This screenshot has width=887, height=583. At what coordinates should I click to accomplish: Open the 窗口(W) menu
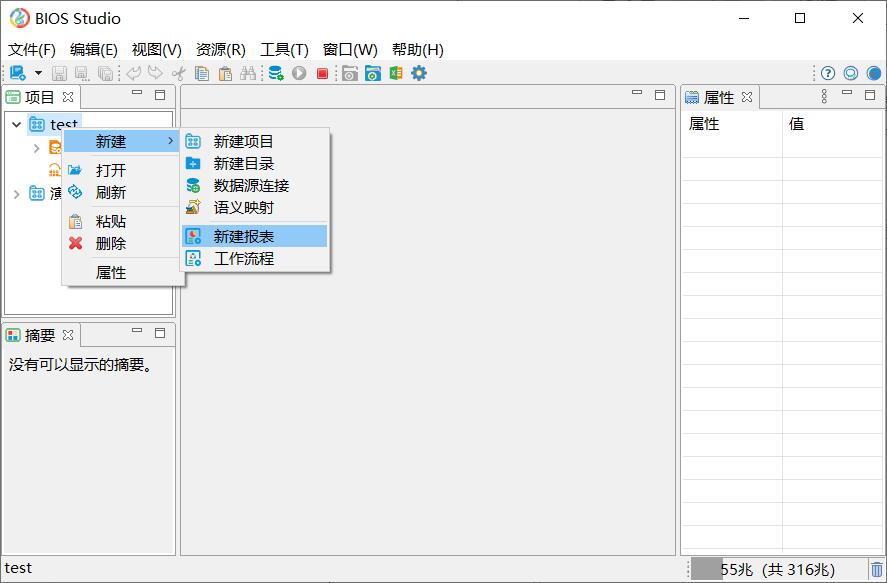click(x=350, y=50)
